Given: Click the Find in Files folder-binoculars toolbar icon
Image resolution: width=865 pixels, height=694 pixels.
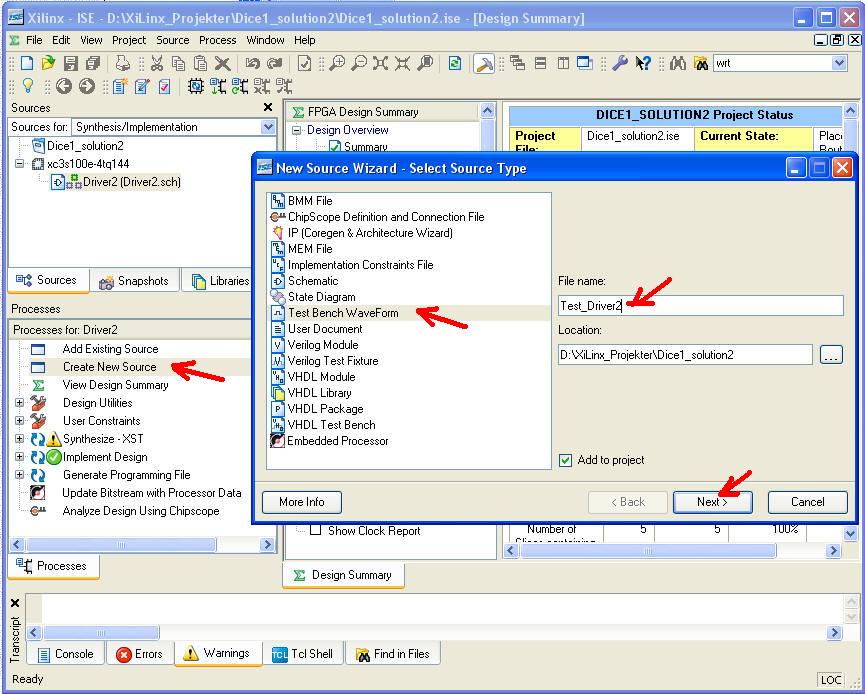Looking at the screenshot, I should click(x=701, y=63).
